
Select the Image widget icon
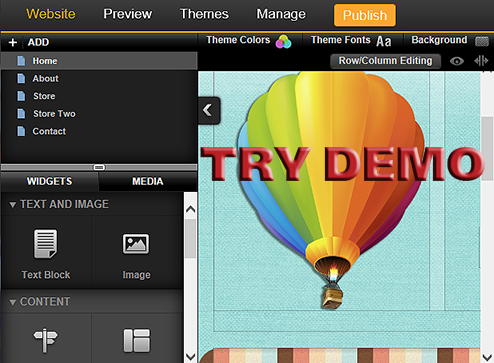coord(136,244)
